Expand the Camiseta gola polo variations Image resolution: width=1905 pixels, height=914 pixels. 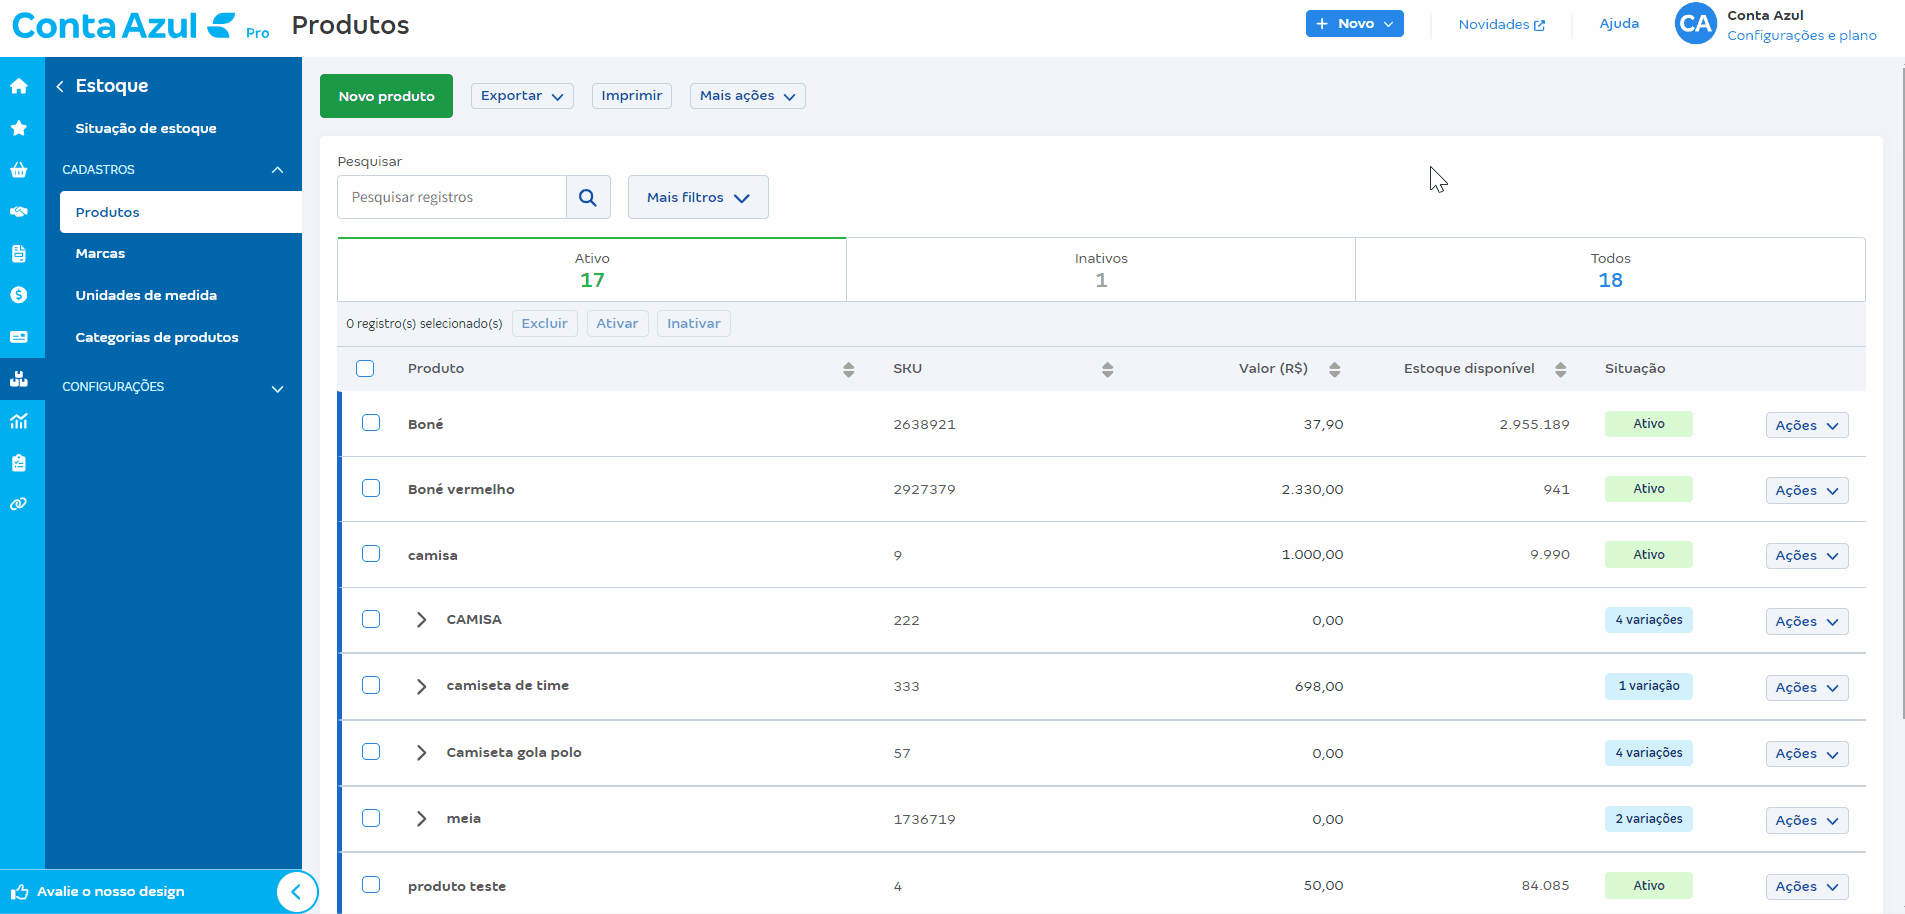(421, 753)
